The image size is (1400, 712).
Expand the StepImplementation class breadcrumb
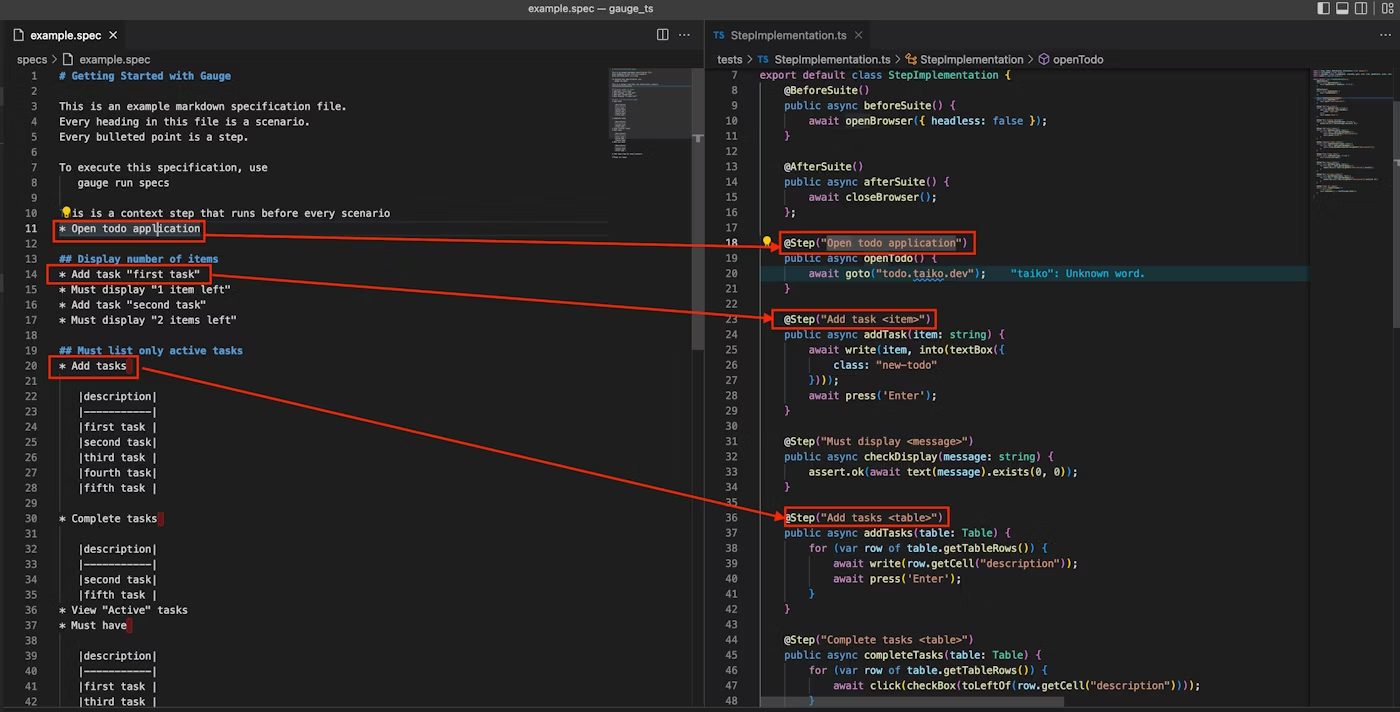pos(970,60)
